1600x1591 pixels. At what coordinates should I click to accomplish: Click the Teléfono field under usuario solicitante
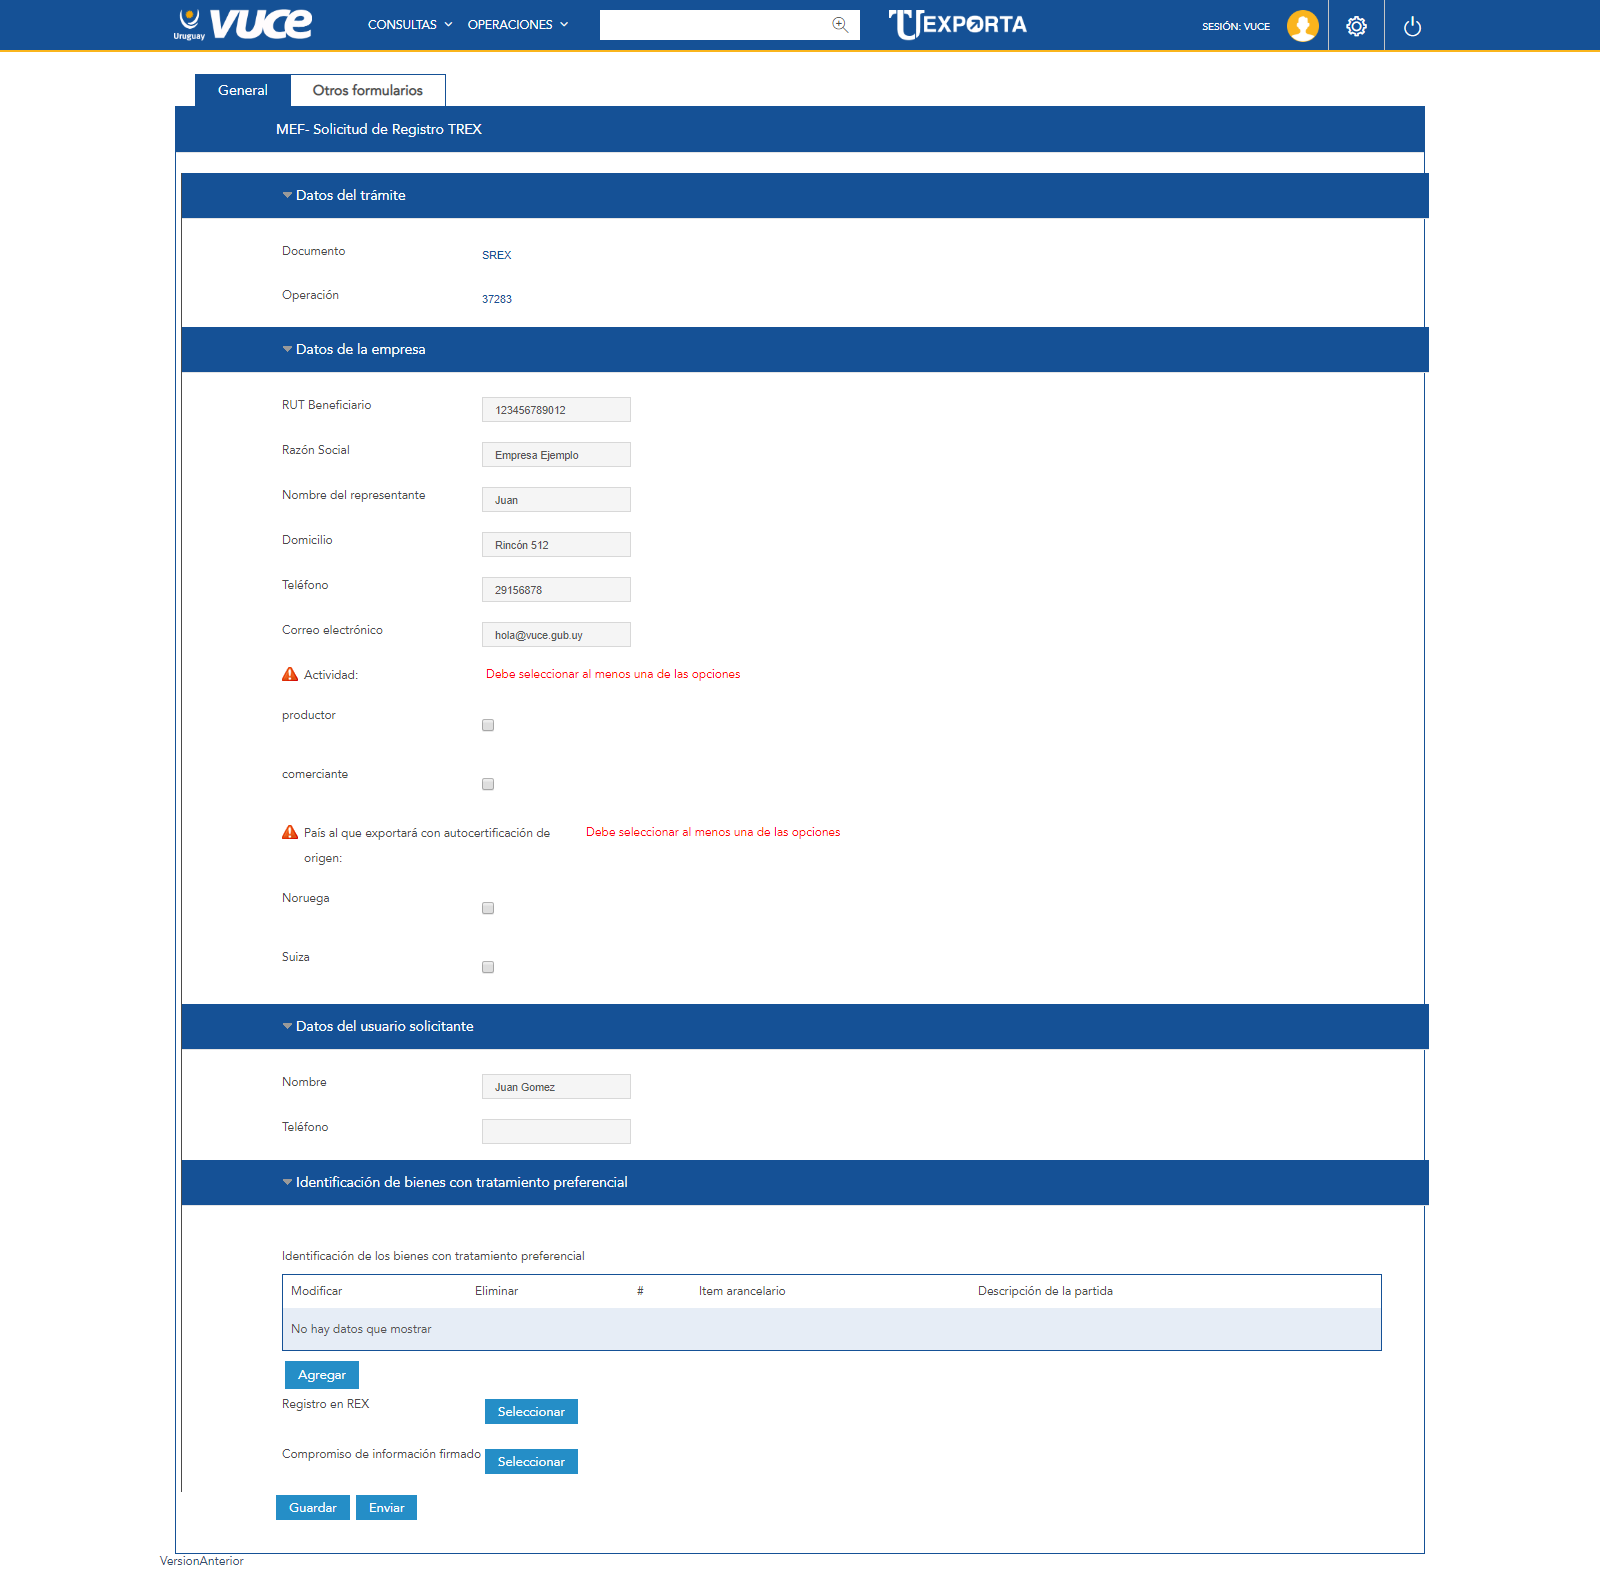pos(556,1131)
